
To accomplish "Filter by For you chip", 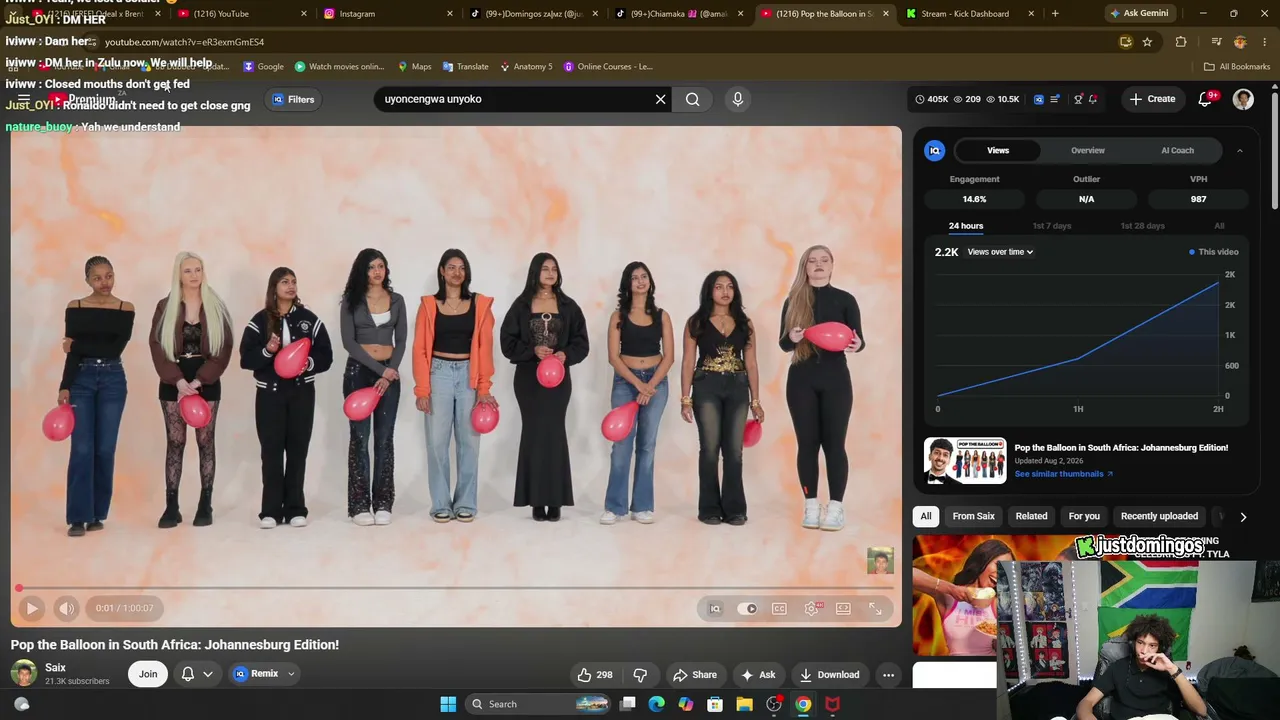I will (x=1084, y=516).
